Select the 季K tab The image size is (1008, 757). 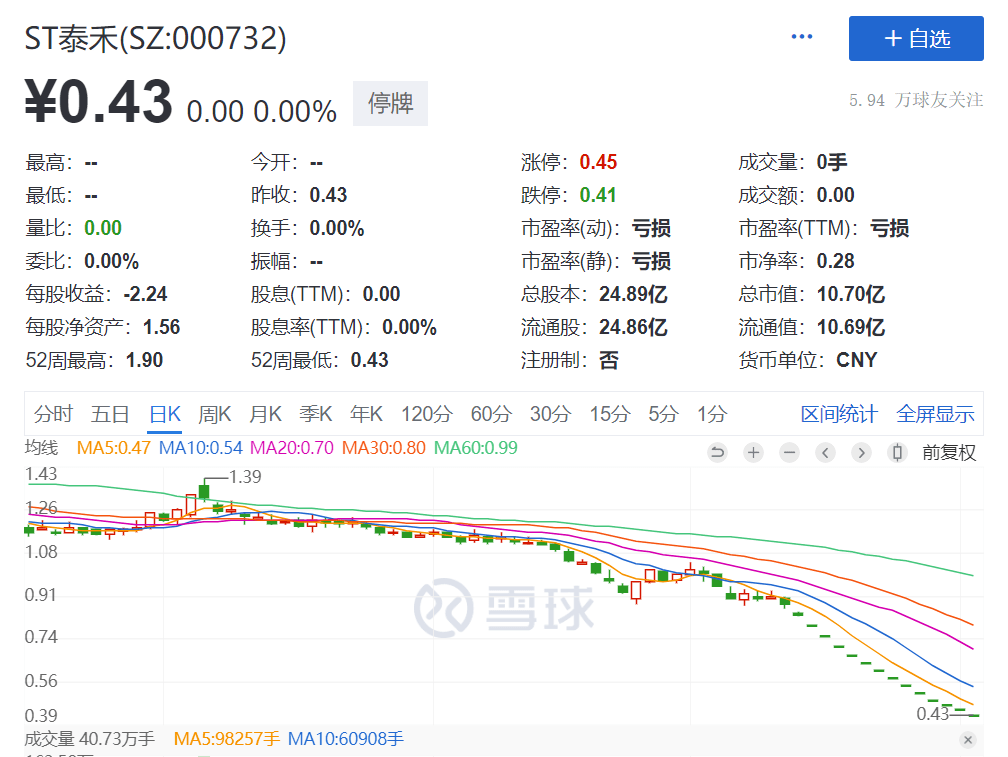coord(316,414)
